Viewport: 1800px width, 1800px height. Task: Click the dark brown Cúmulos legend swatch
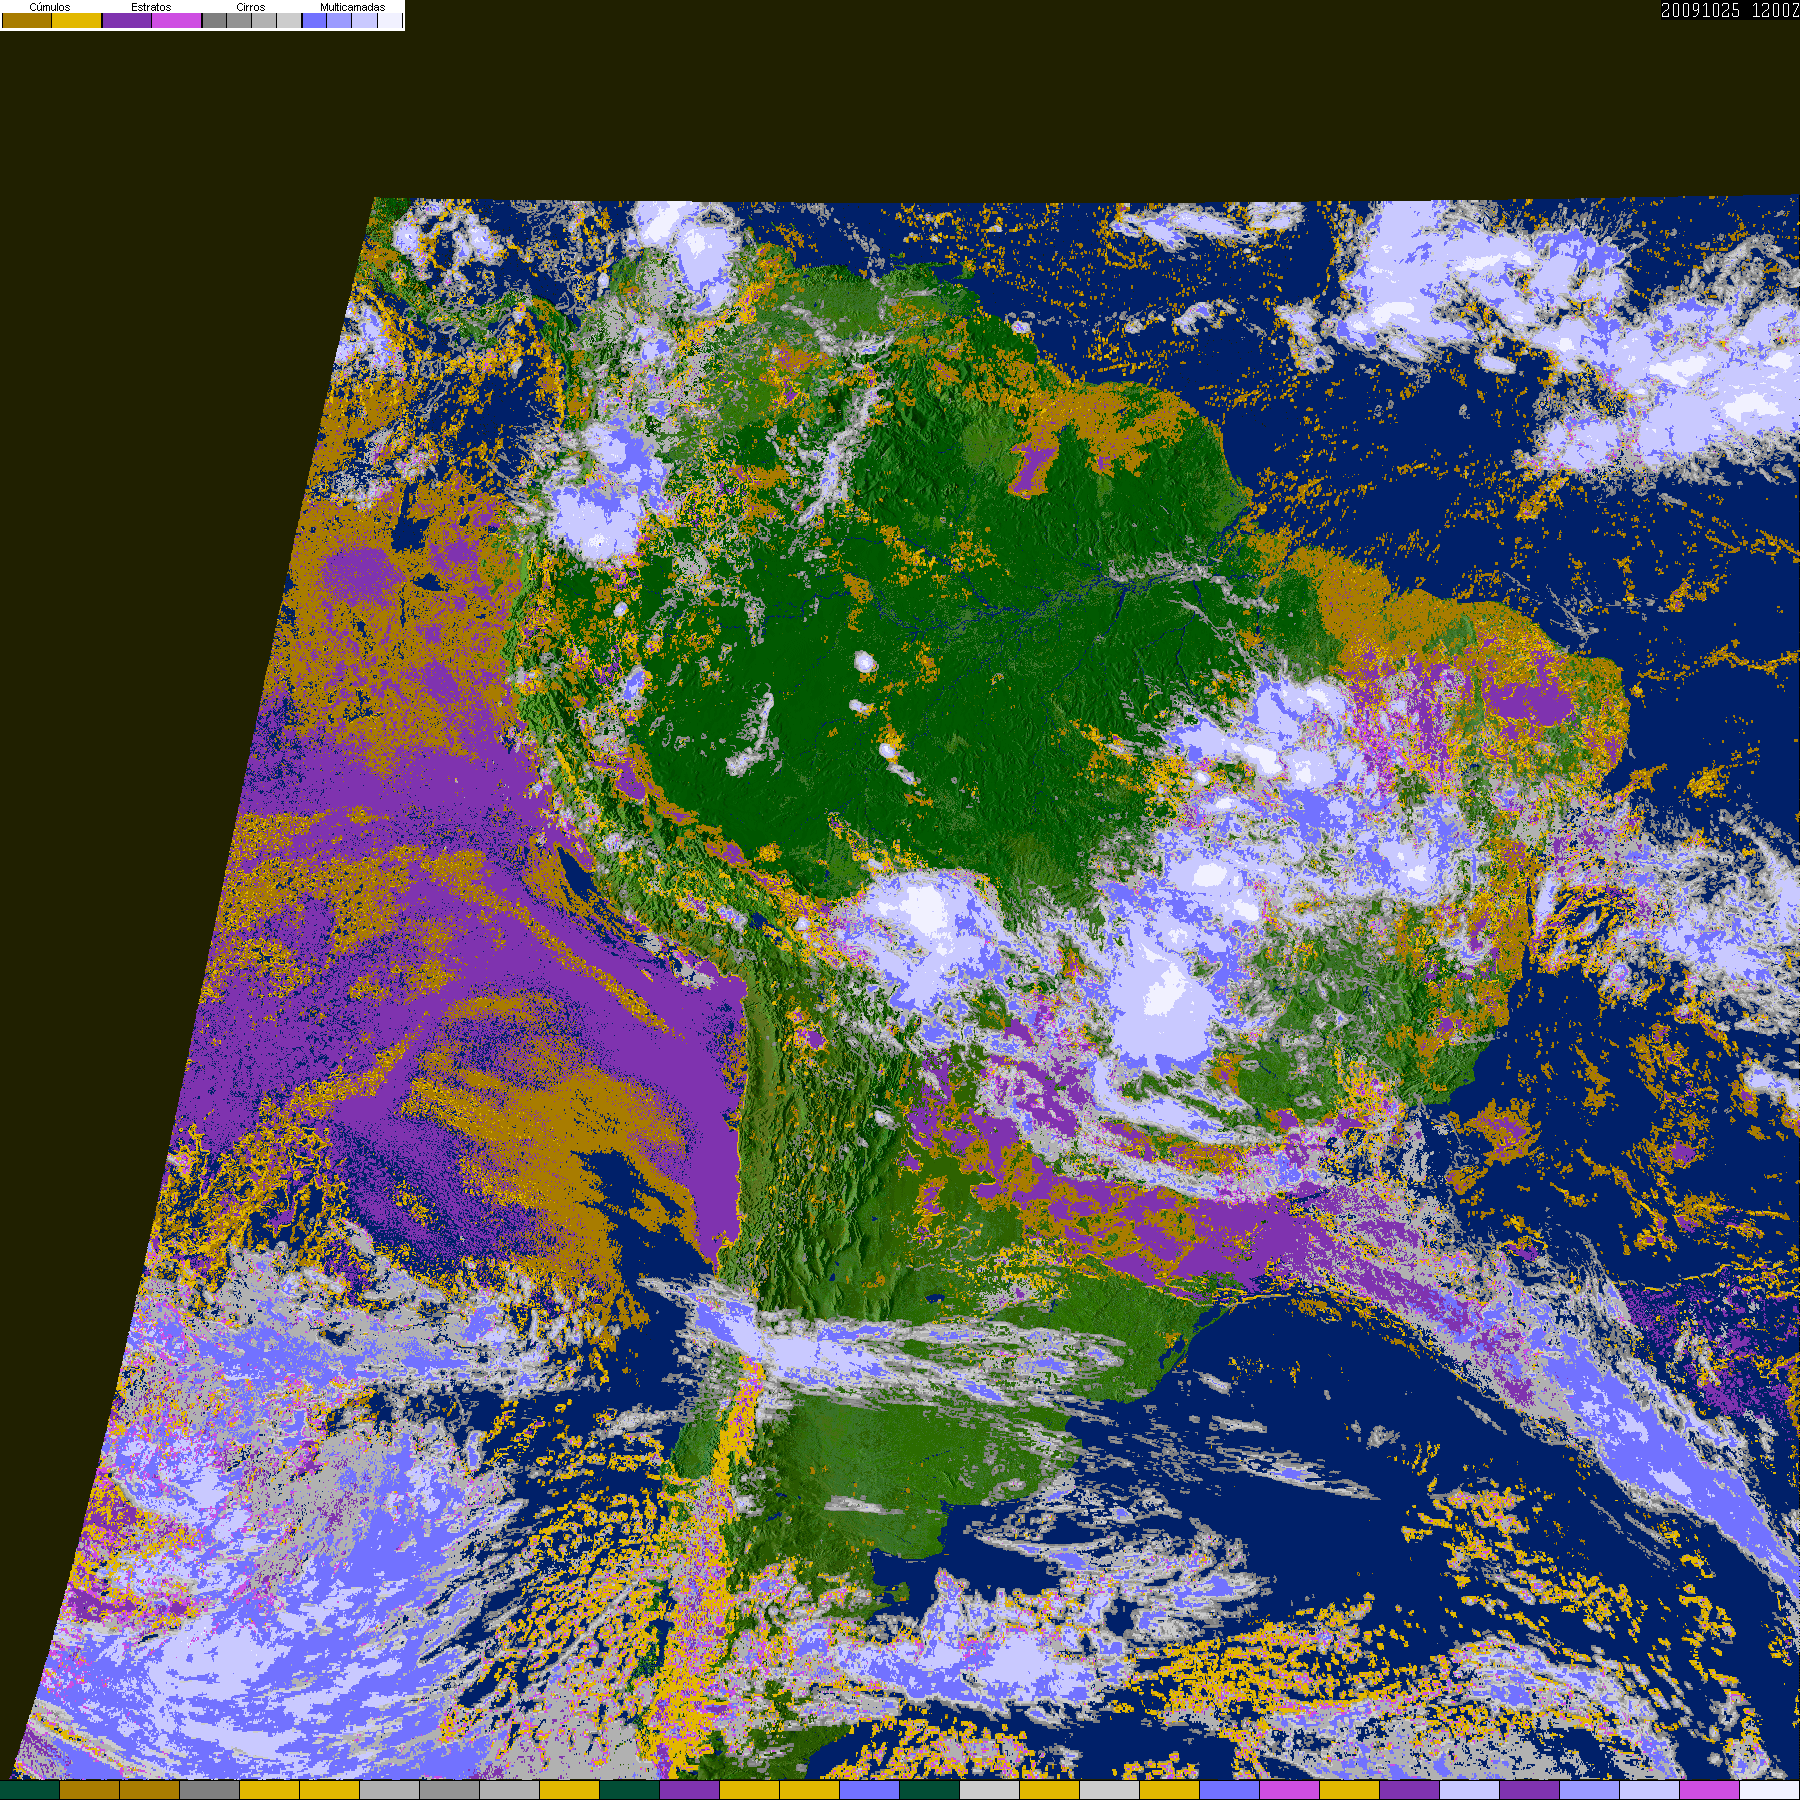27,20
